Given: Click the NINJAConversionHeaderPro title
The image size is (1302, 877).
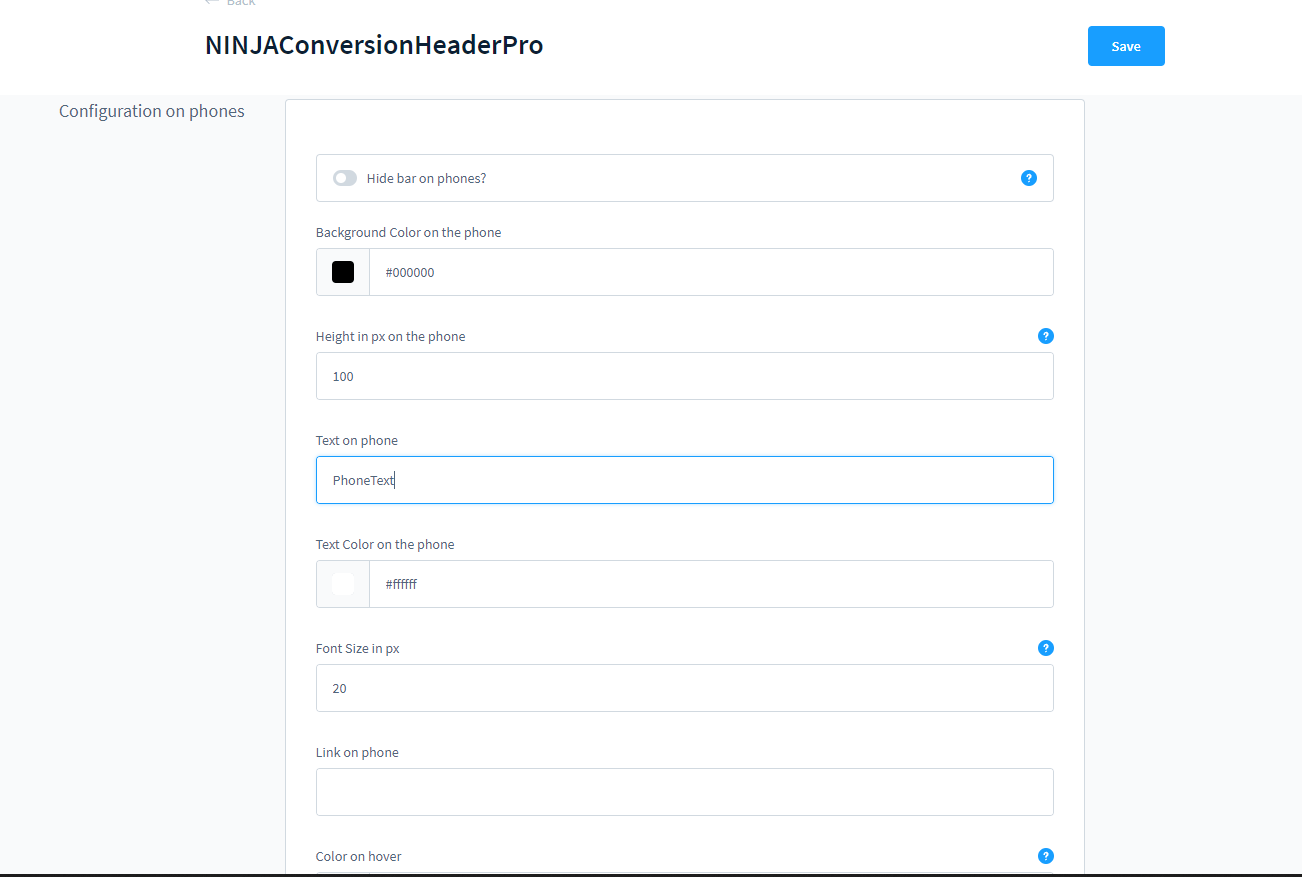Looking at the screenshot, I should pyautogui.click(x=374, y=45).
